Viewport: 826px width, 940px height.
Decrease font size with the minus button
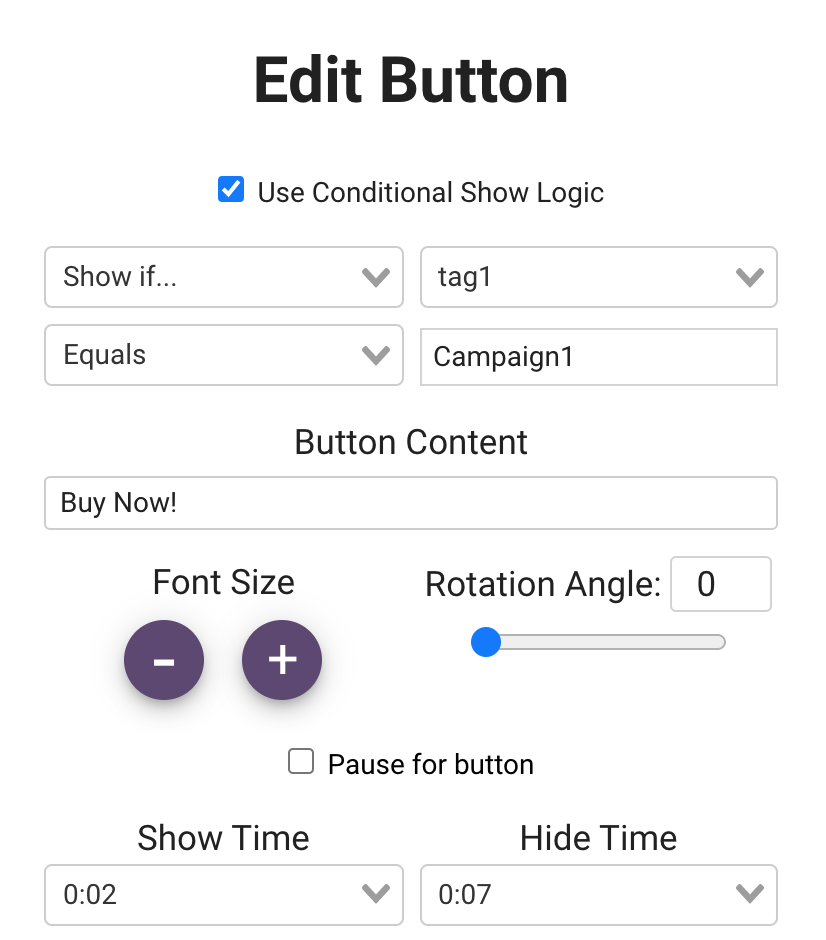[164, 660]
